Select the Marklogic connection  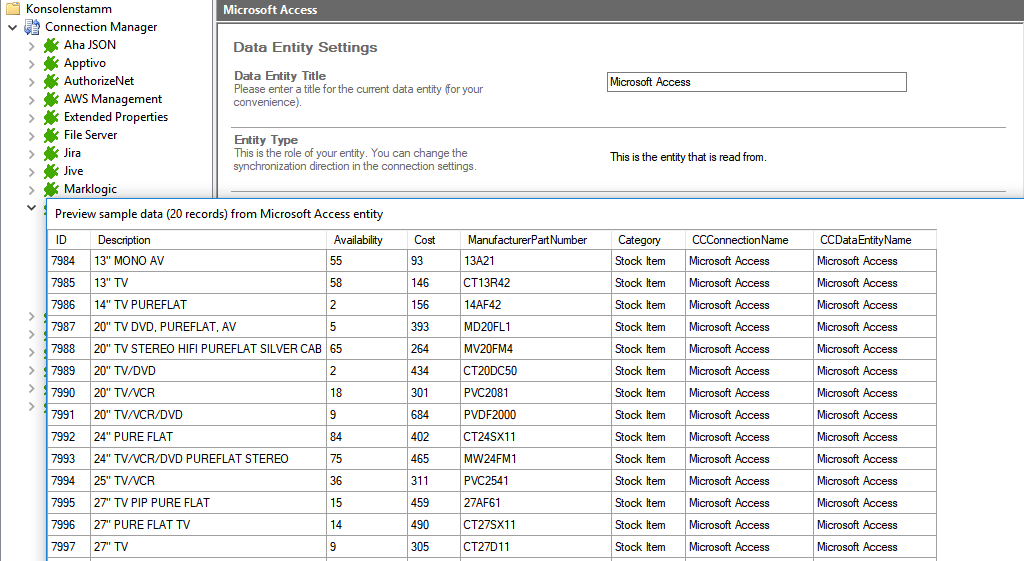tap(90, 189)
